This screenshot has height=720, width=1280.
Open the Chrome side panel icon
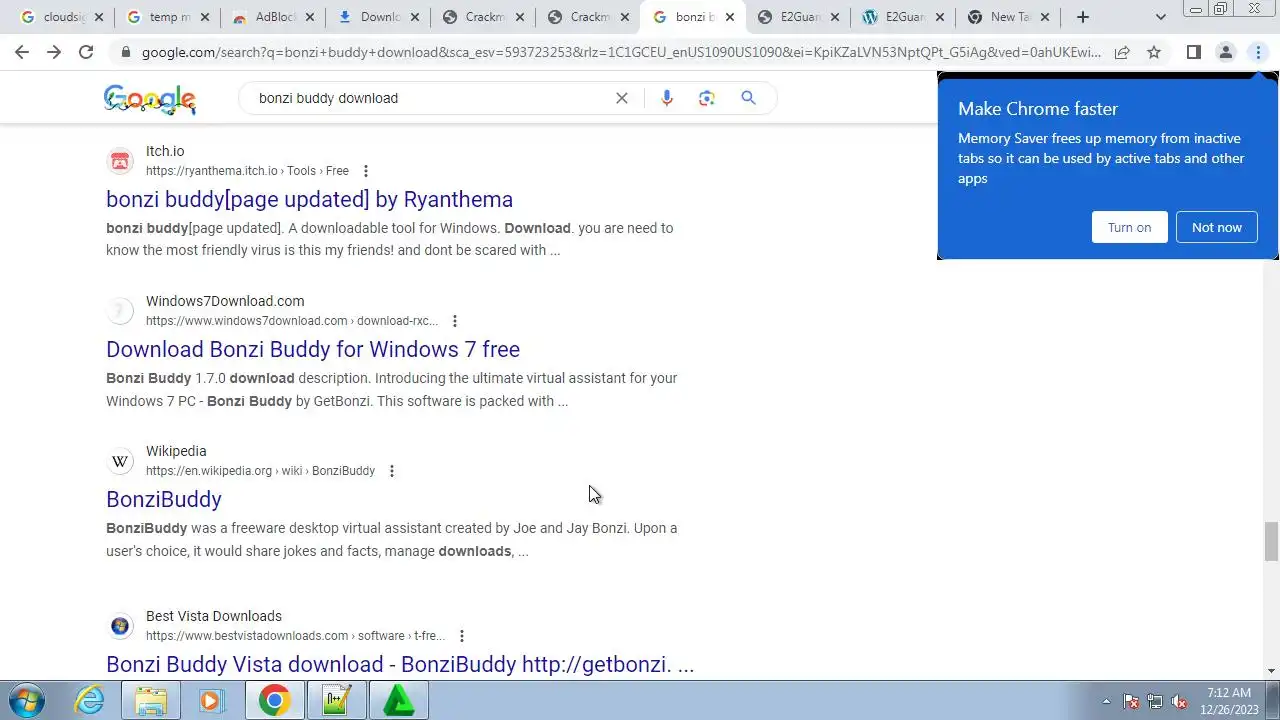click(1193, 52)
